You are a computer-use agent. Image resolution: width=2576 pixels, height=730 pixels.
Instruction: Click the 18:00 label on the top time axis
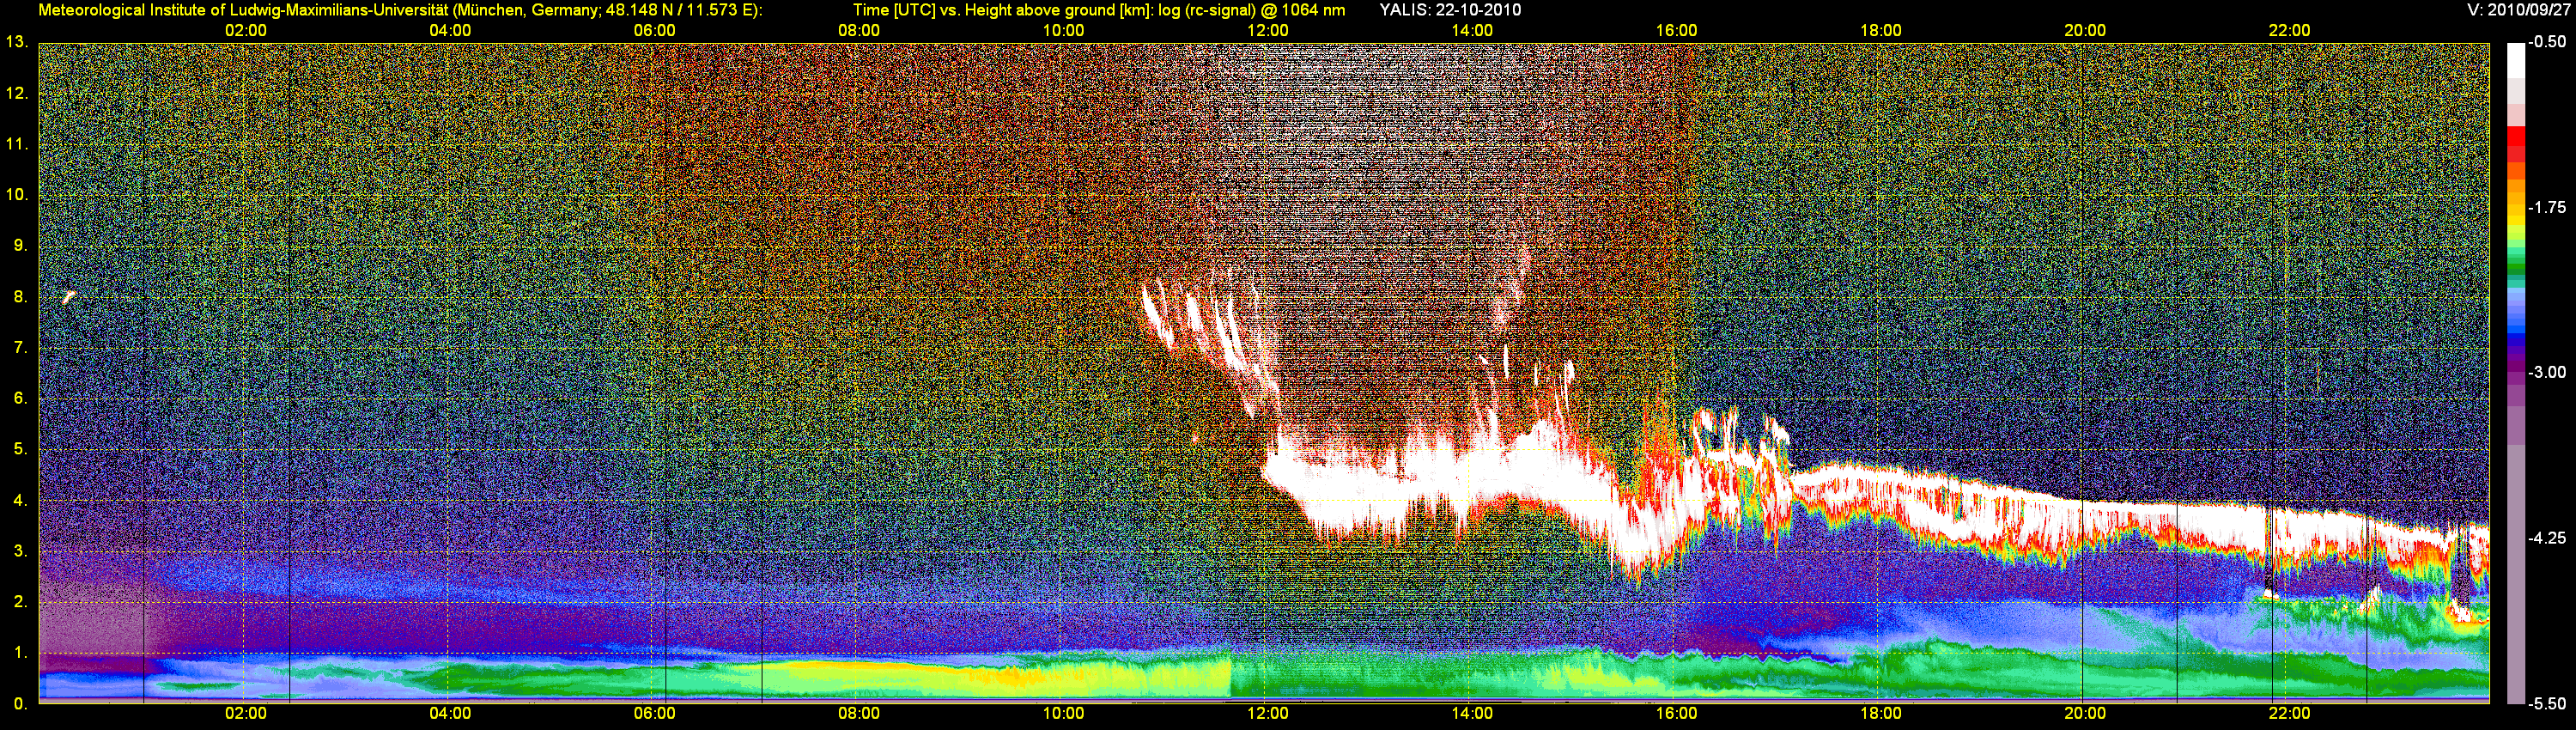click(1880, 30)
